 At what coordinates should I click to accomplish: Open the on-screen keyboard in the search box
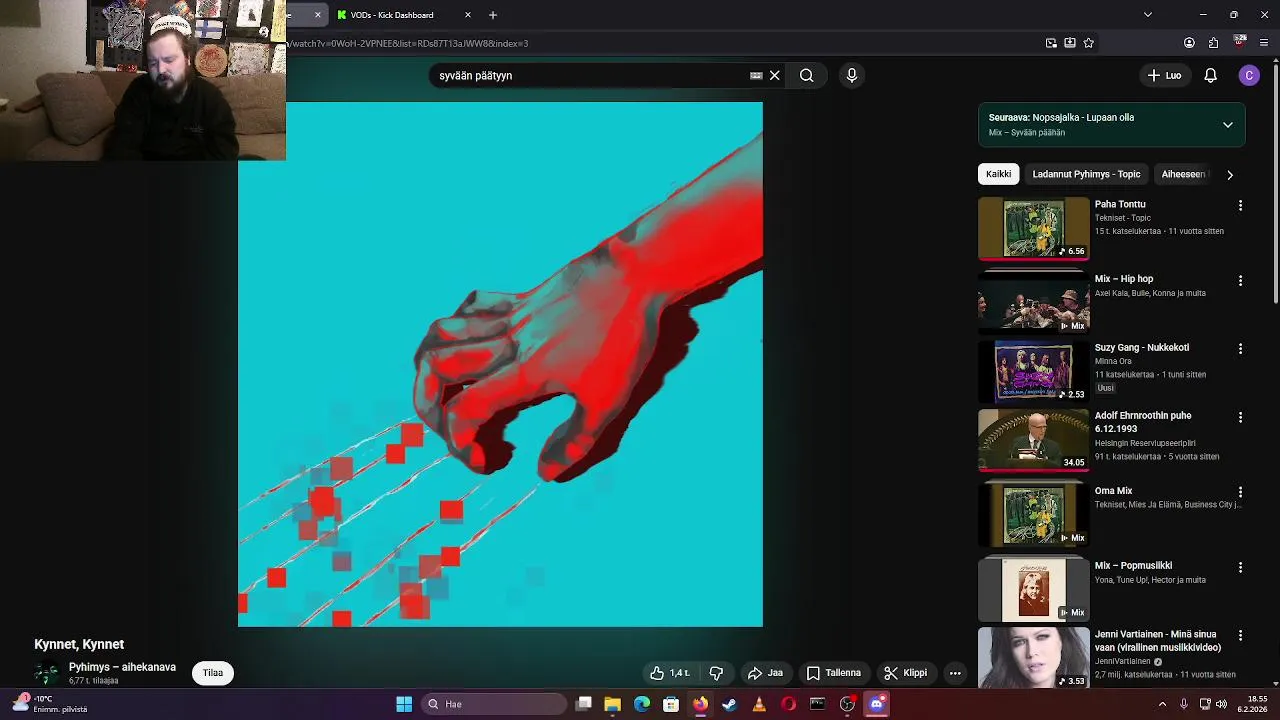756,75
